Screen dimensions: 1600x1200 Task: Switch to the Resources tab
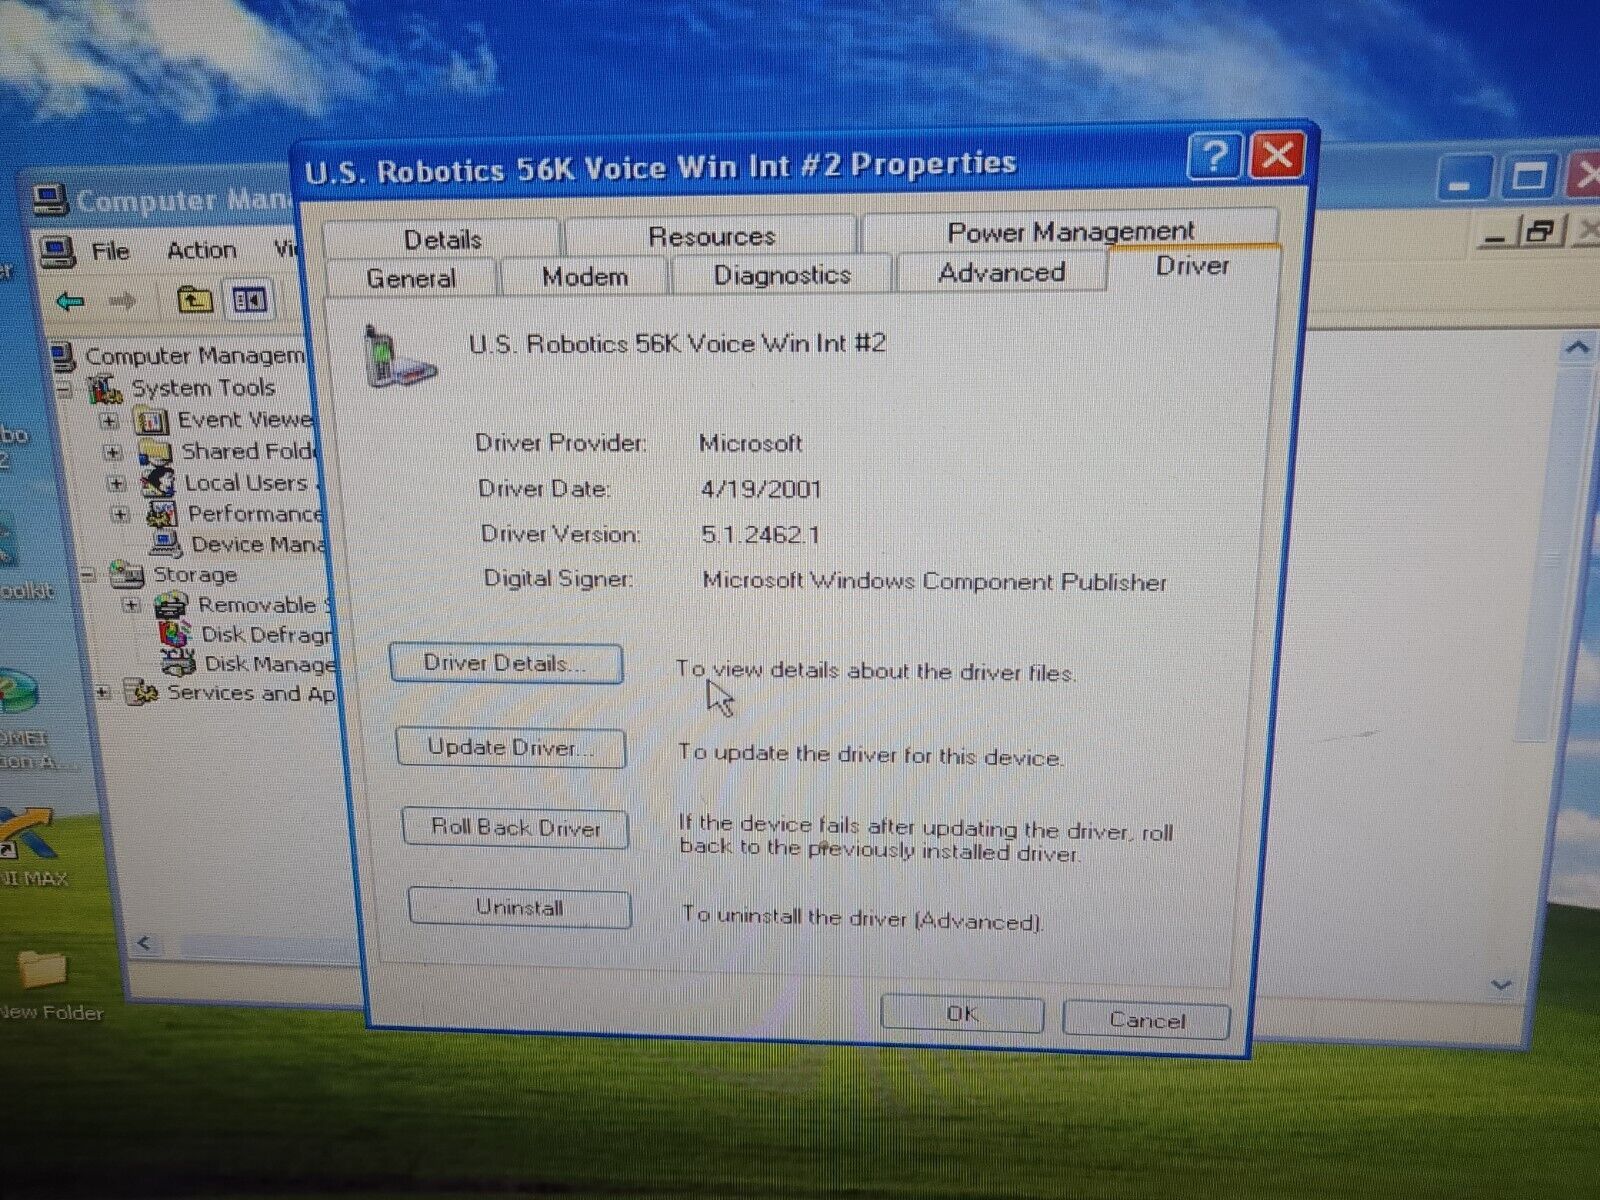711,236
